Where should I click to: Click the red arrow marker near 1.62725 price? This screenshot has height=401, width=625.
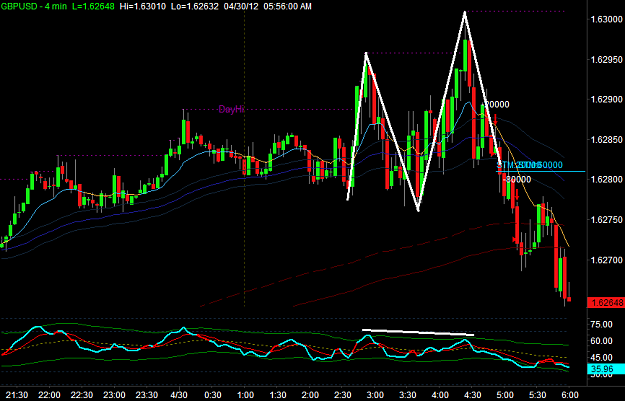pos(515,240)
